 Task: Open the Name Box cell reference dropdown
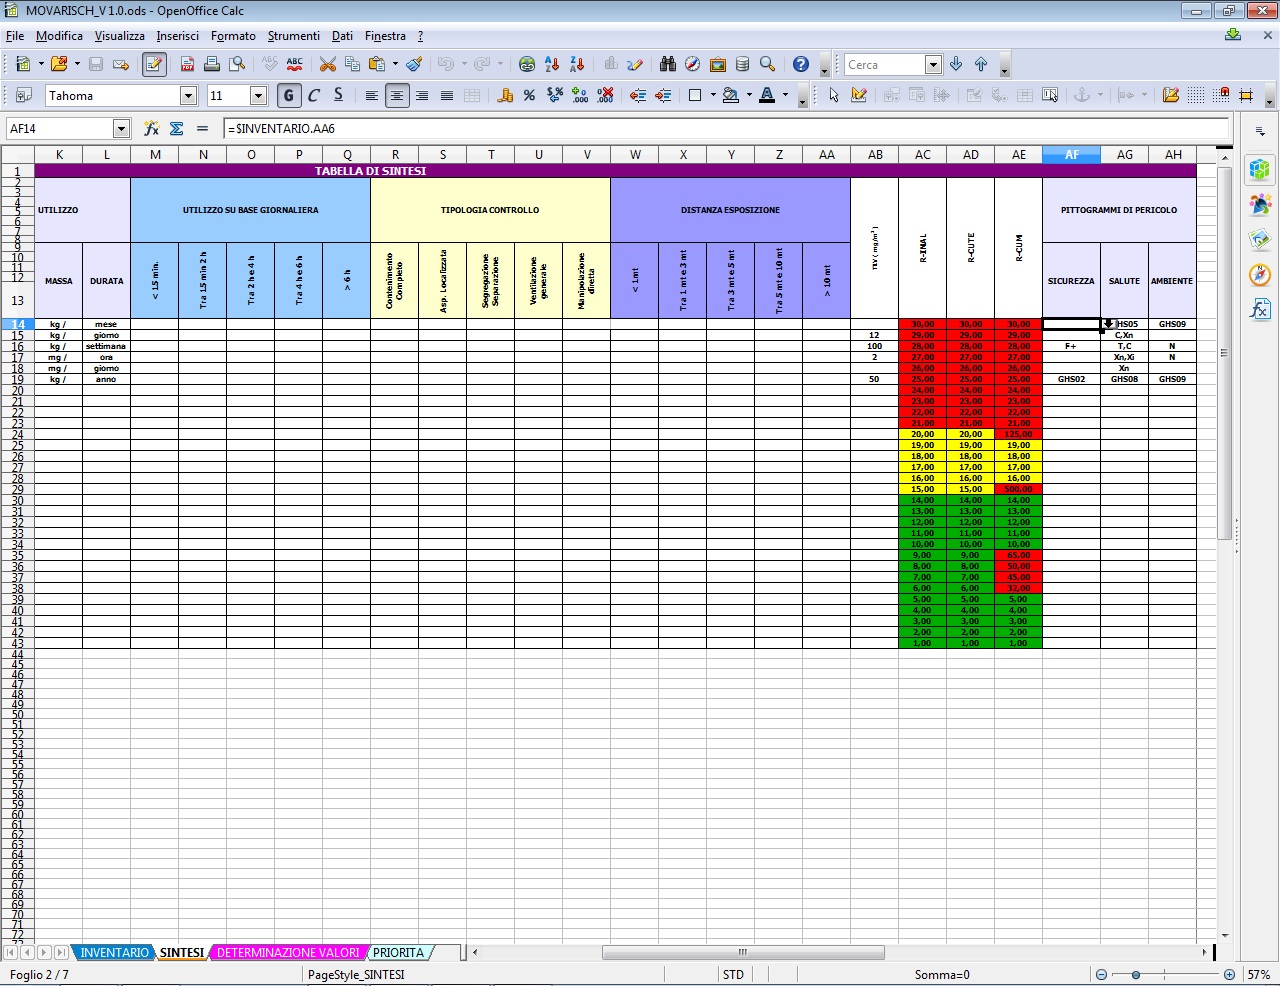point(121,128)
